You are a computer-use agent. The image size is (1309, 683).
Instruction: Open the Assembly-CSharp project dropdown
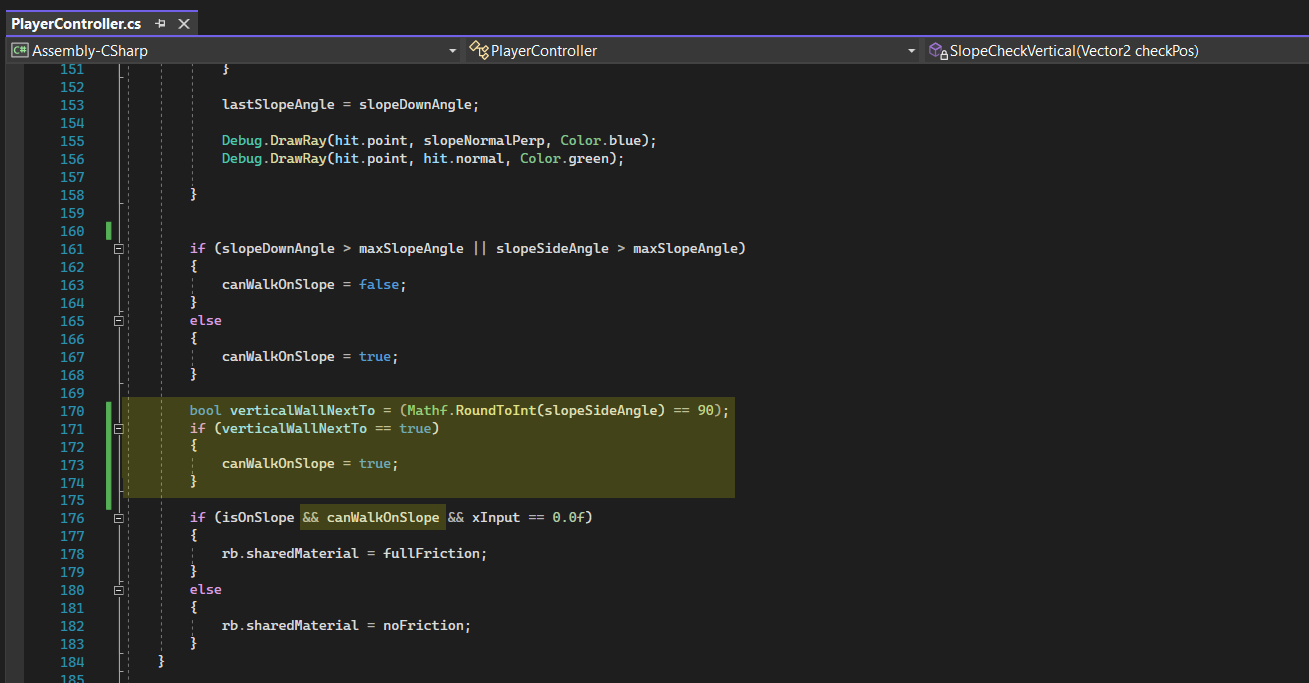coord(234,50)
